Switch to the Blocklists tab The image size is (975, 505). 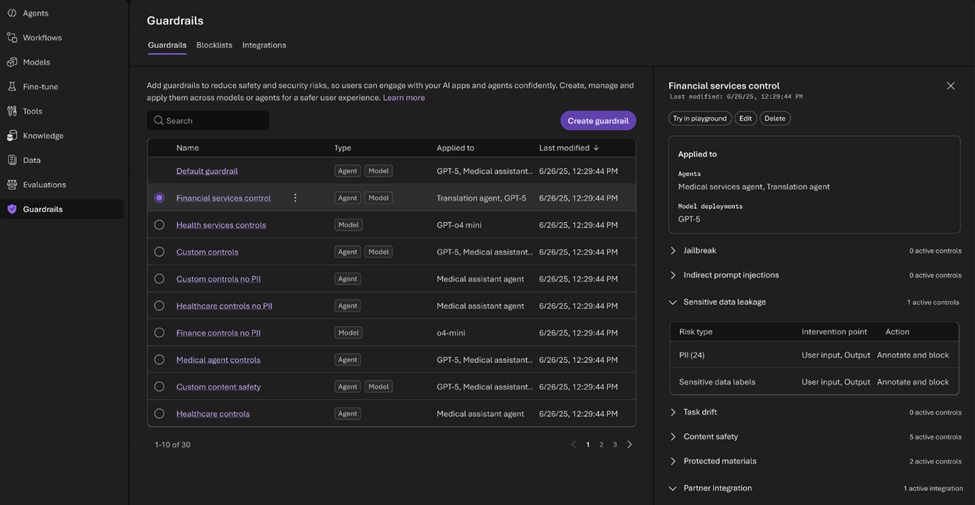pos(214,45)
